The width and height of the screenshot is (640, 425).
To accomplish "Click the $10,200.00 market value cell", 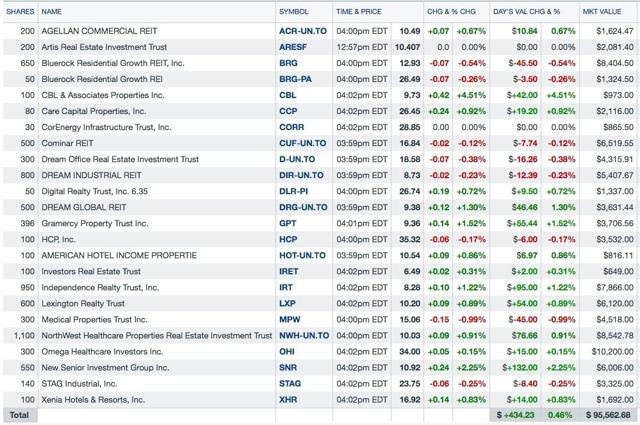I will tap(612, 352).
